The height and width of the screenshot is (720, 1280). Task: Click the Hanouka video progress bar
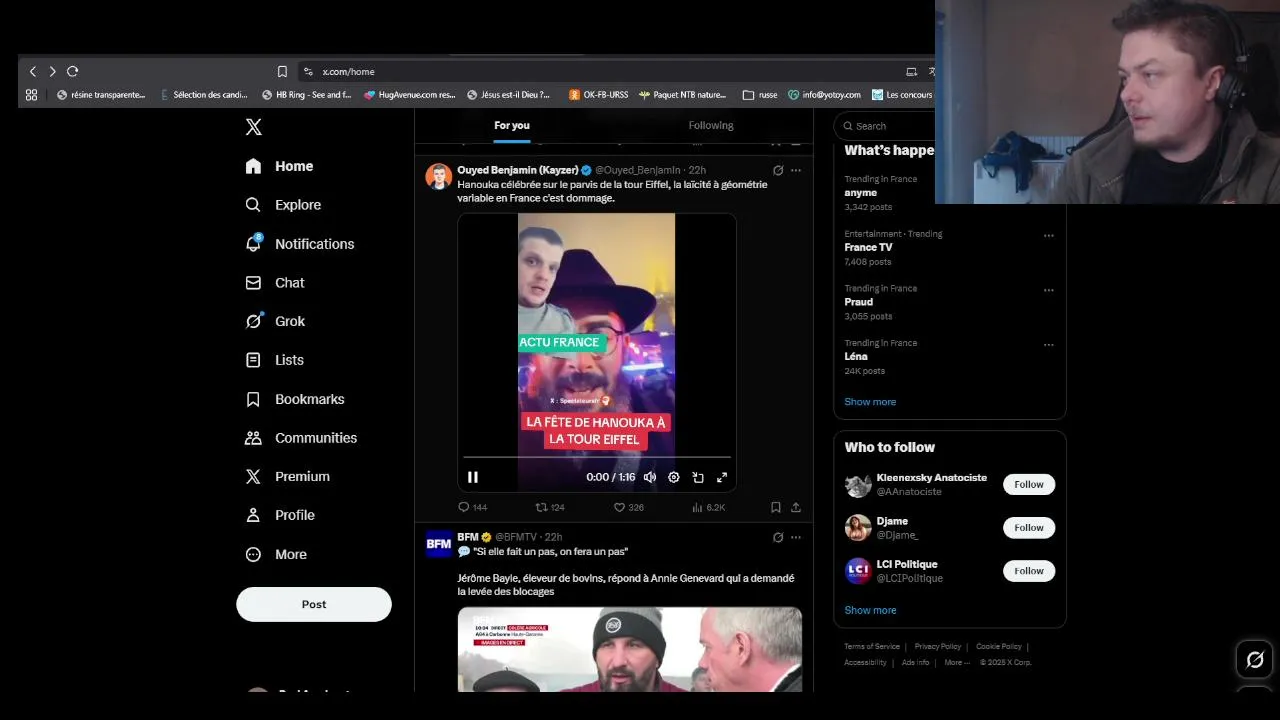[x=597, y=458]
